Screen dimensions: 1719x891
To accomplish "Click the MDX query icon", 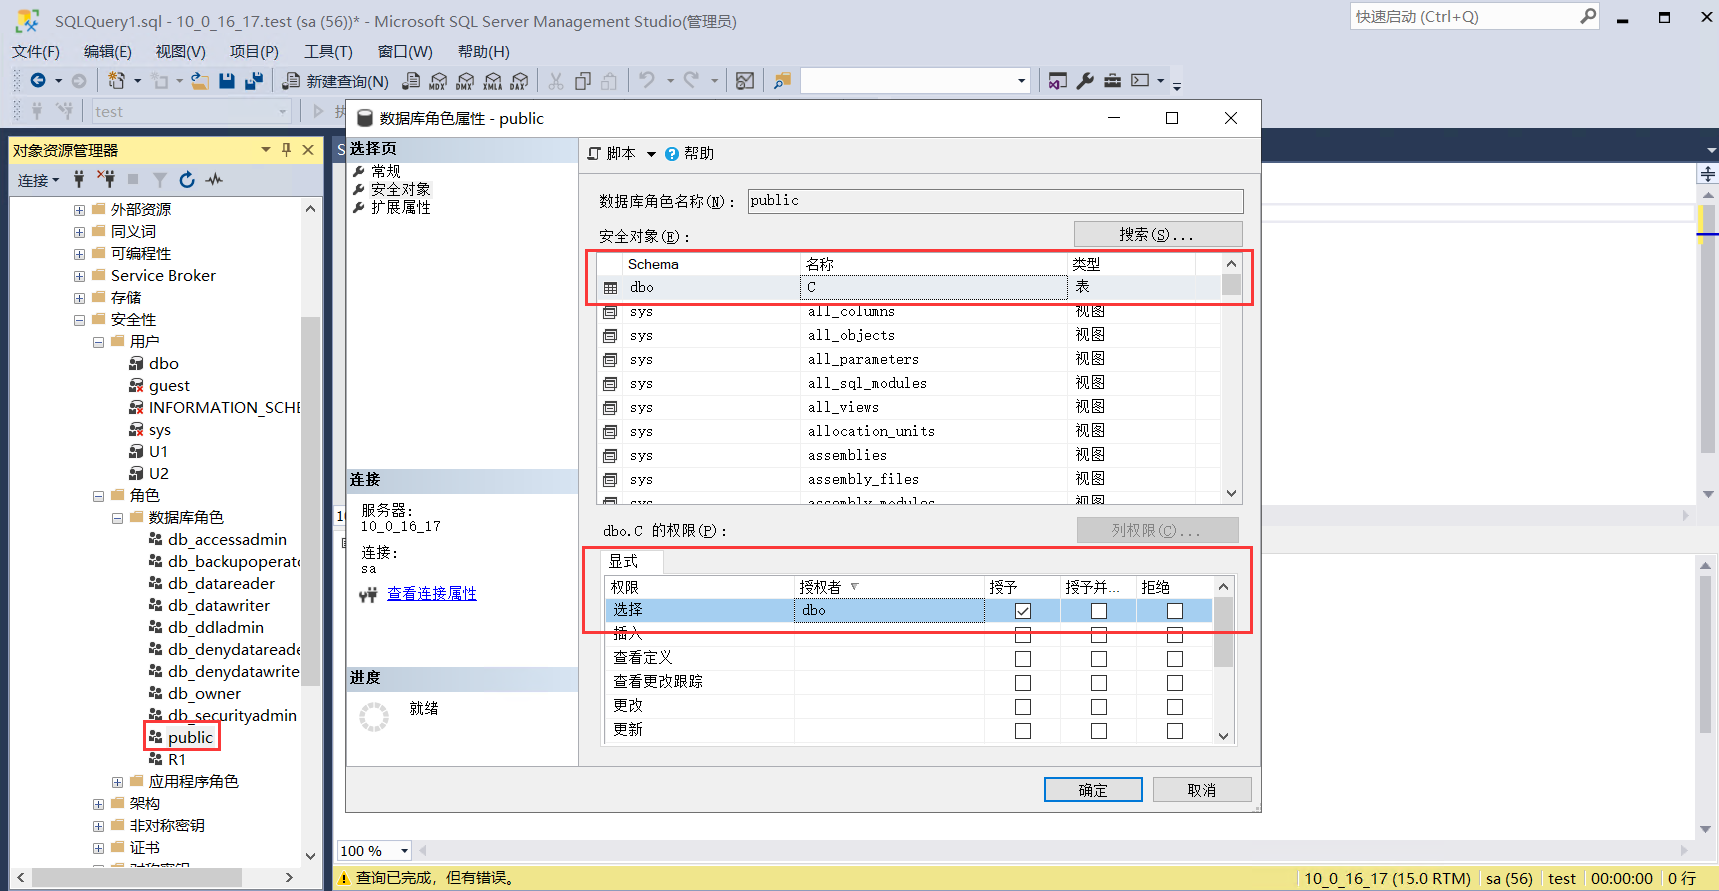I will click(x=438, y=81).
